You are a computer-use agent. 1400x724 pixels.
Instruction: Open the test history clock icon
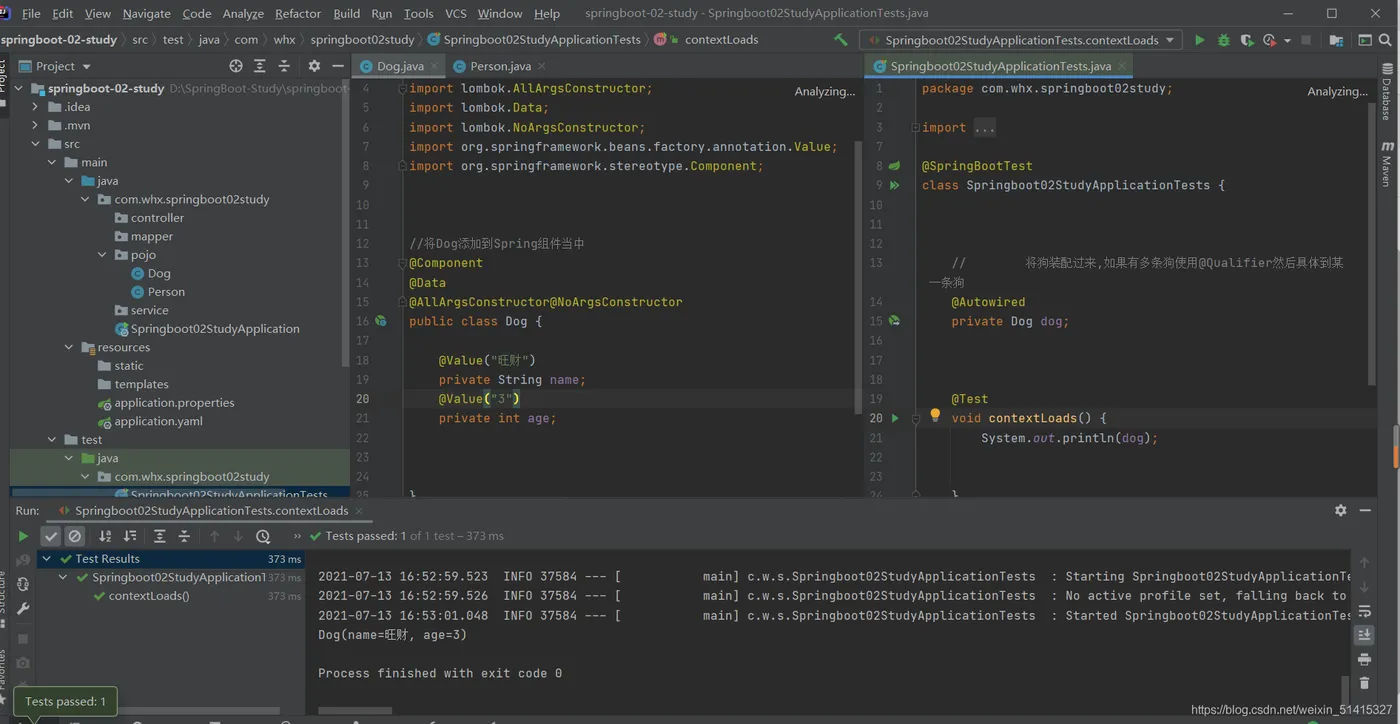(x=263, y=536)
